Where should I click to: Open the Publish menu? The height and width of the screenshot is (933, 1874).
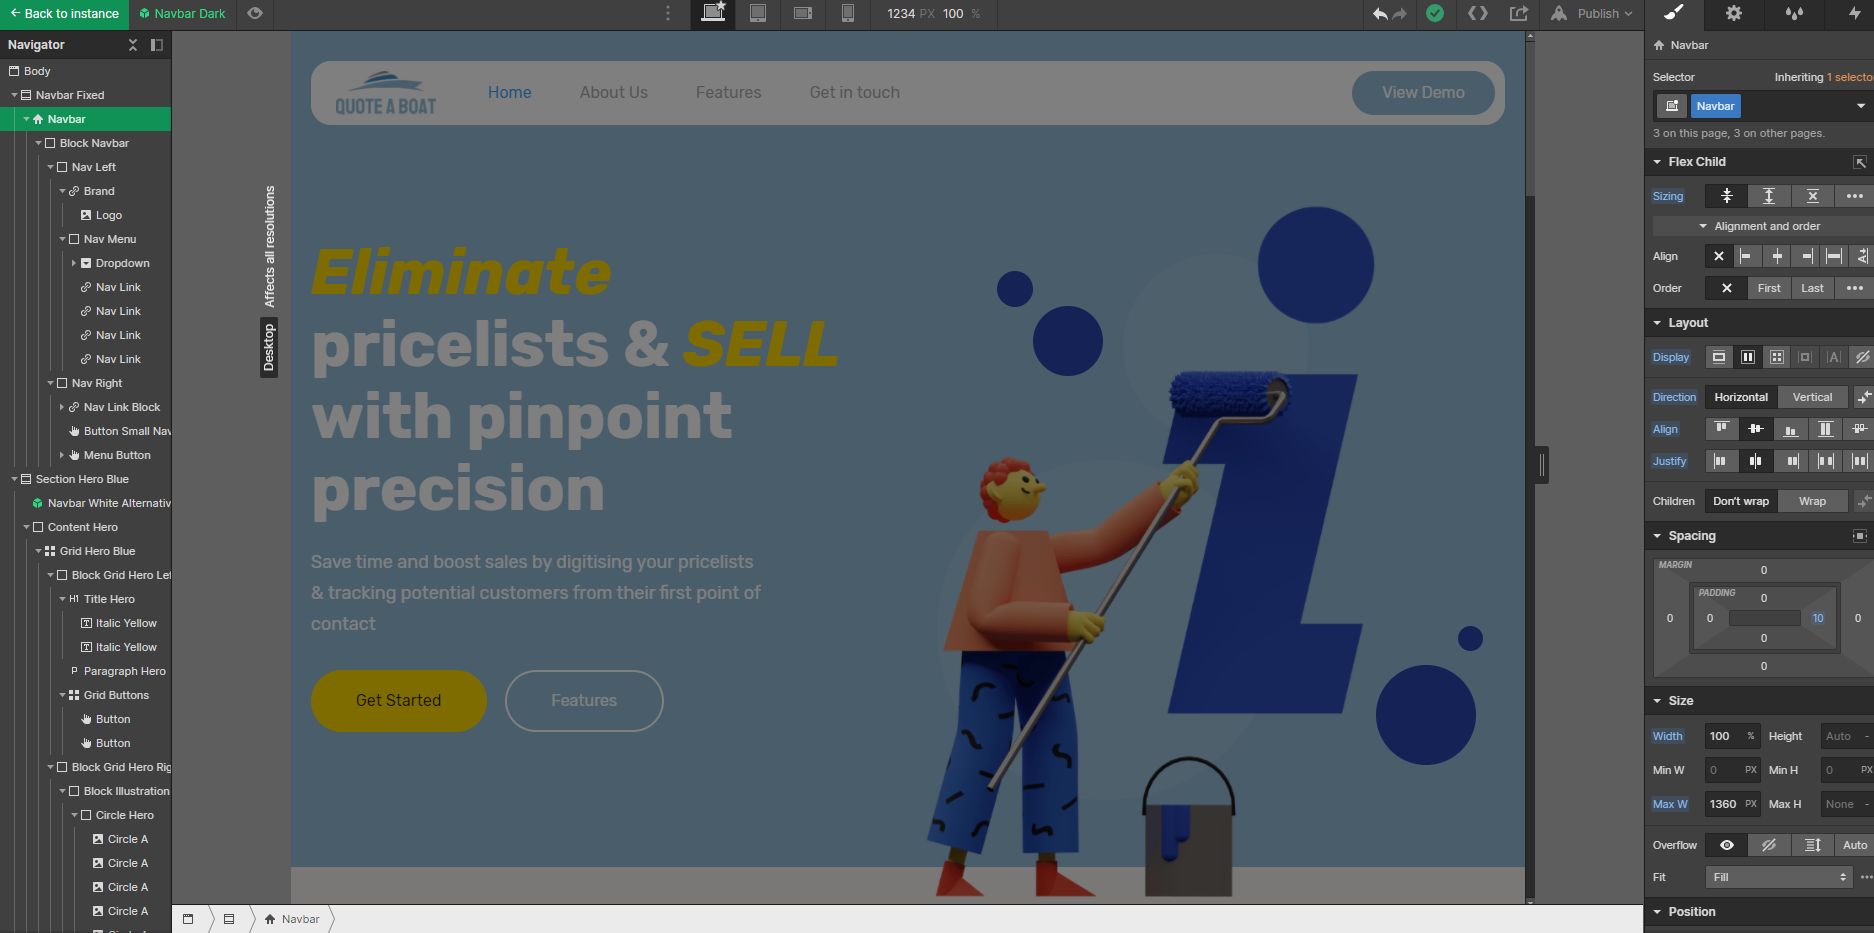click(1593, 14)
